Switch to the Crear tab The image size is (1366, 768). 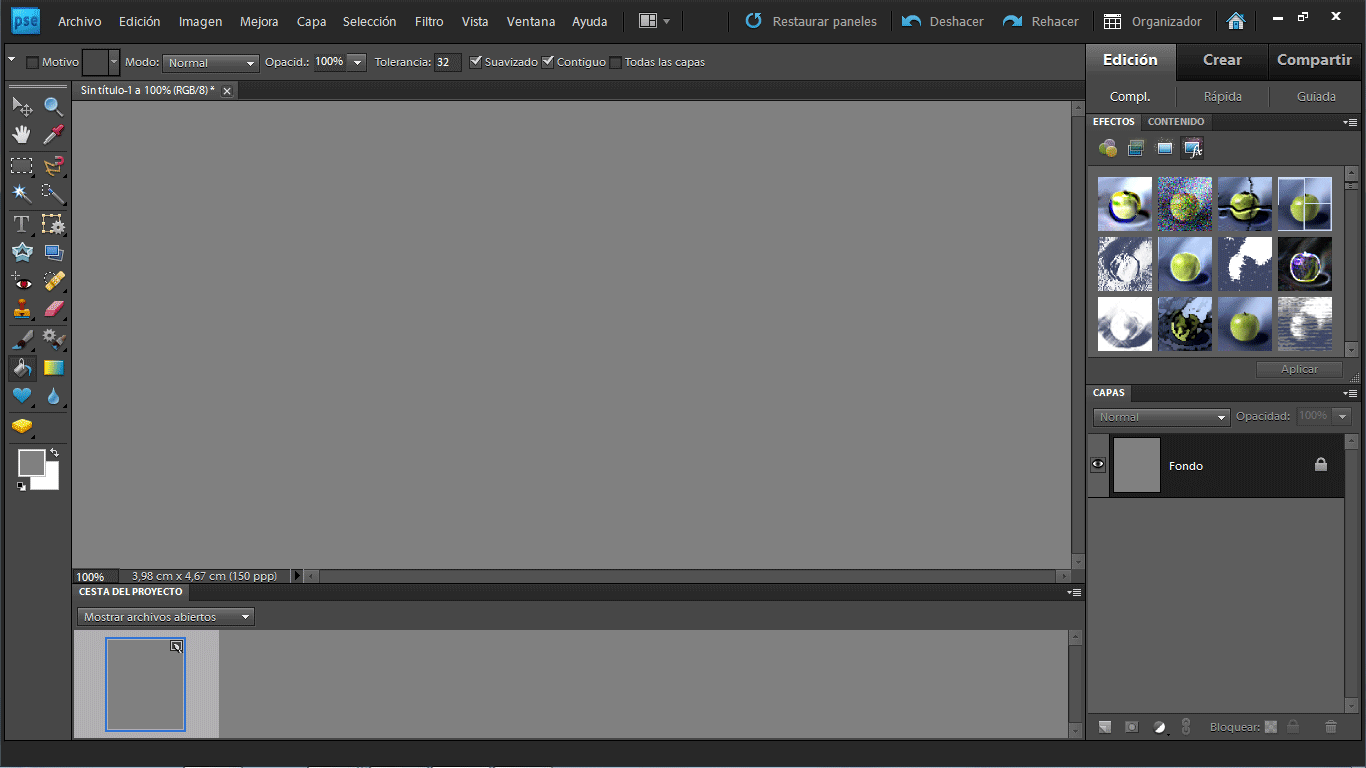pos(1222,60)
